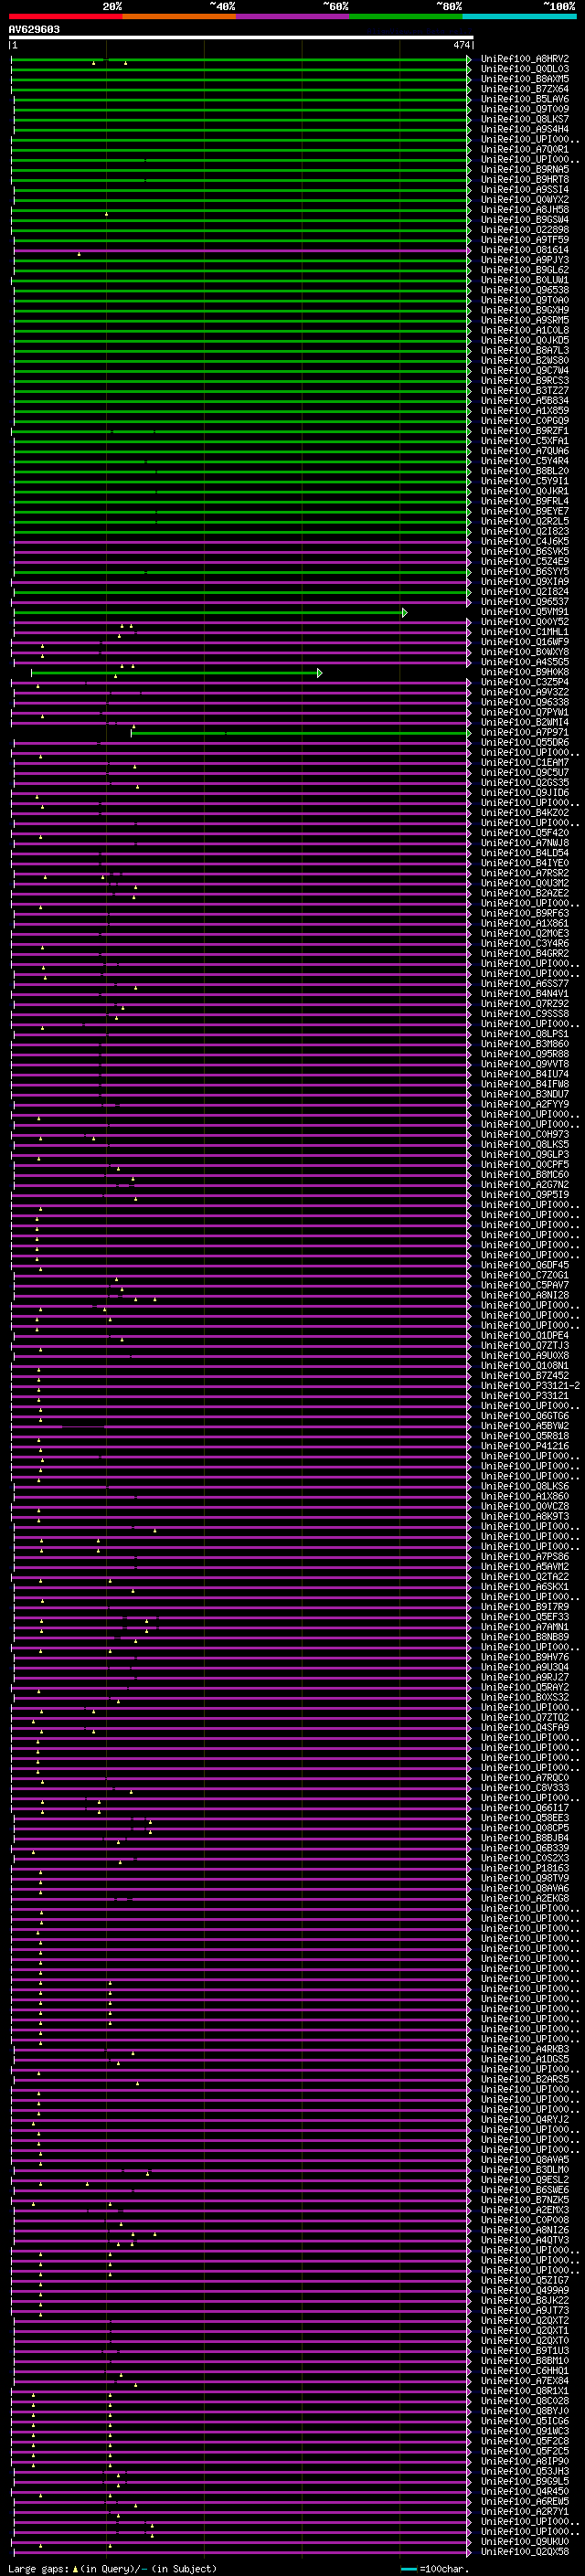
Task: Select the UniRef100_B9RF63 label
Action: tap(525, 913)
